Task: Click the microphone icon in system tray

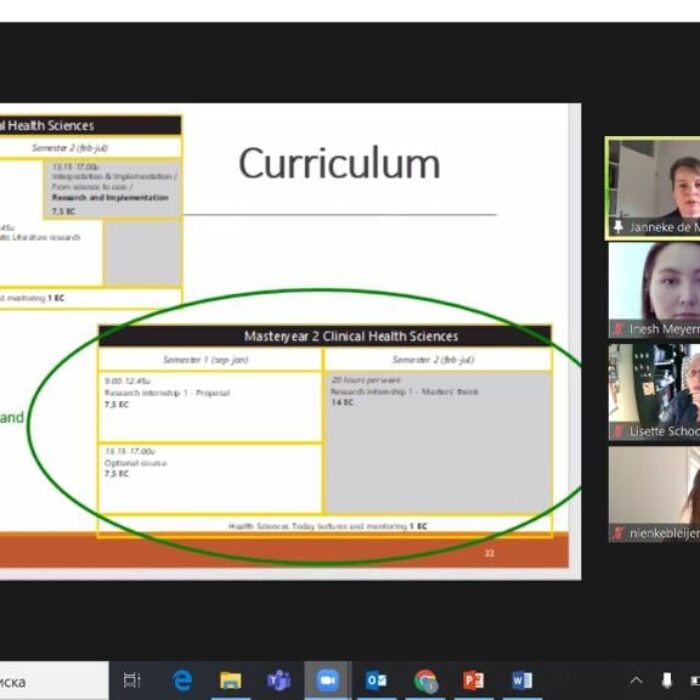Action: [667, 681]
